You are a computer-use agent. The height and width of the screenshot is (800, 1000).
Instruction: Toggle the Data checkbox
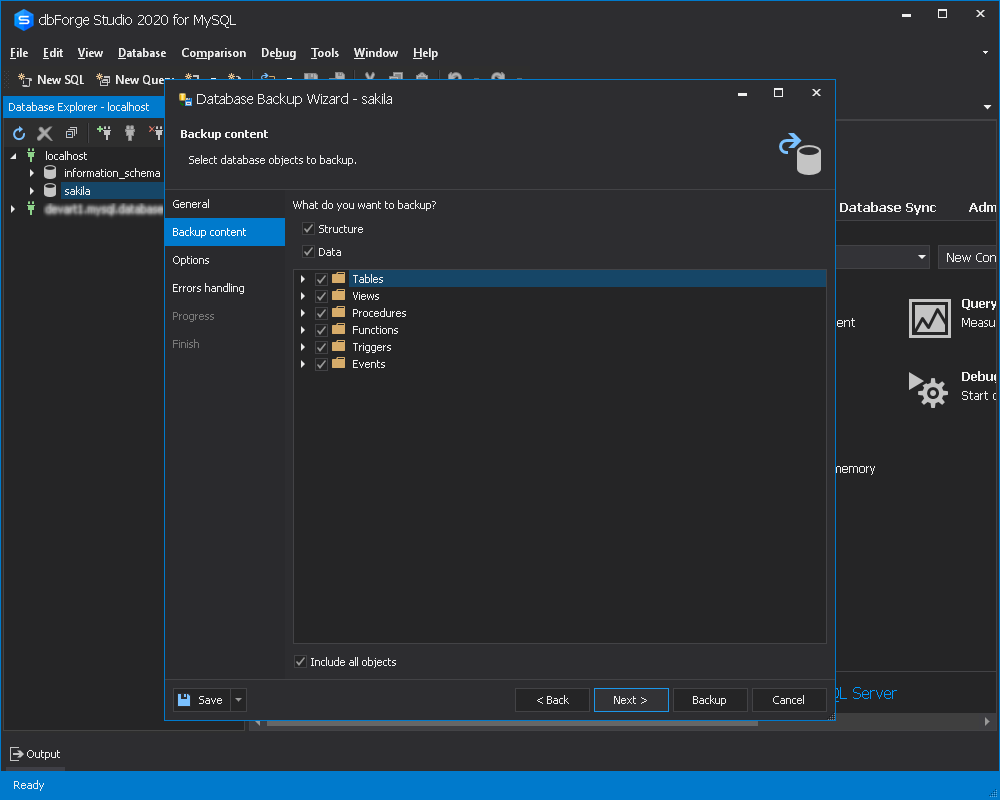(x=308, y=251)
